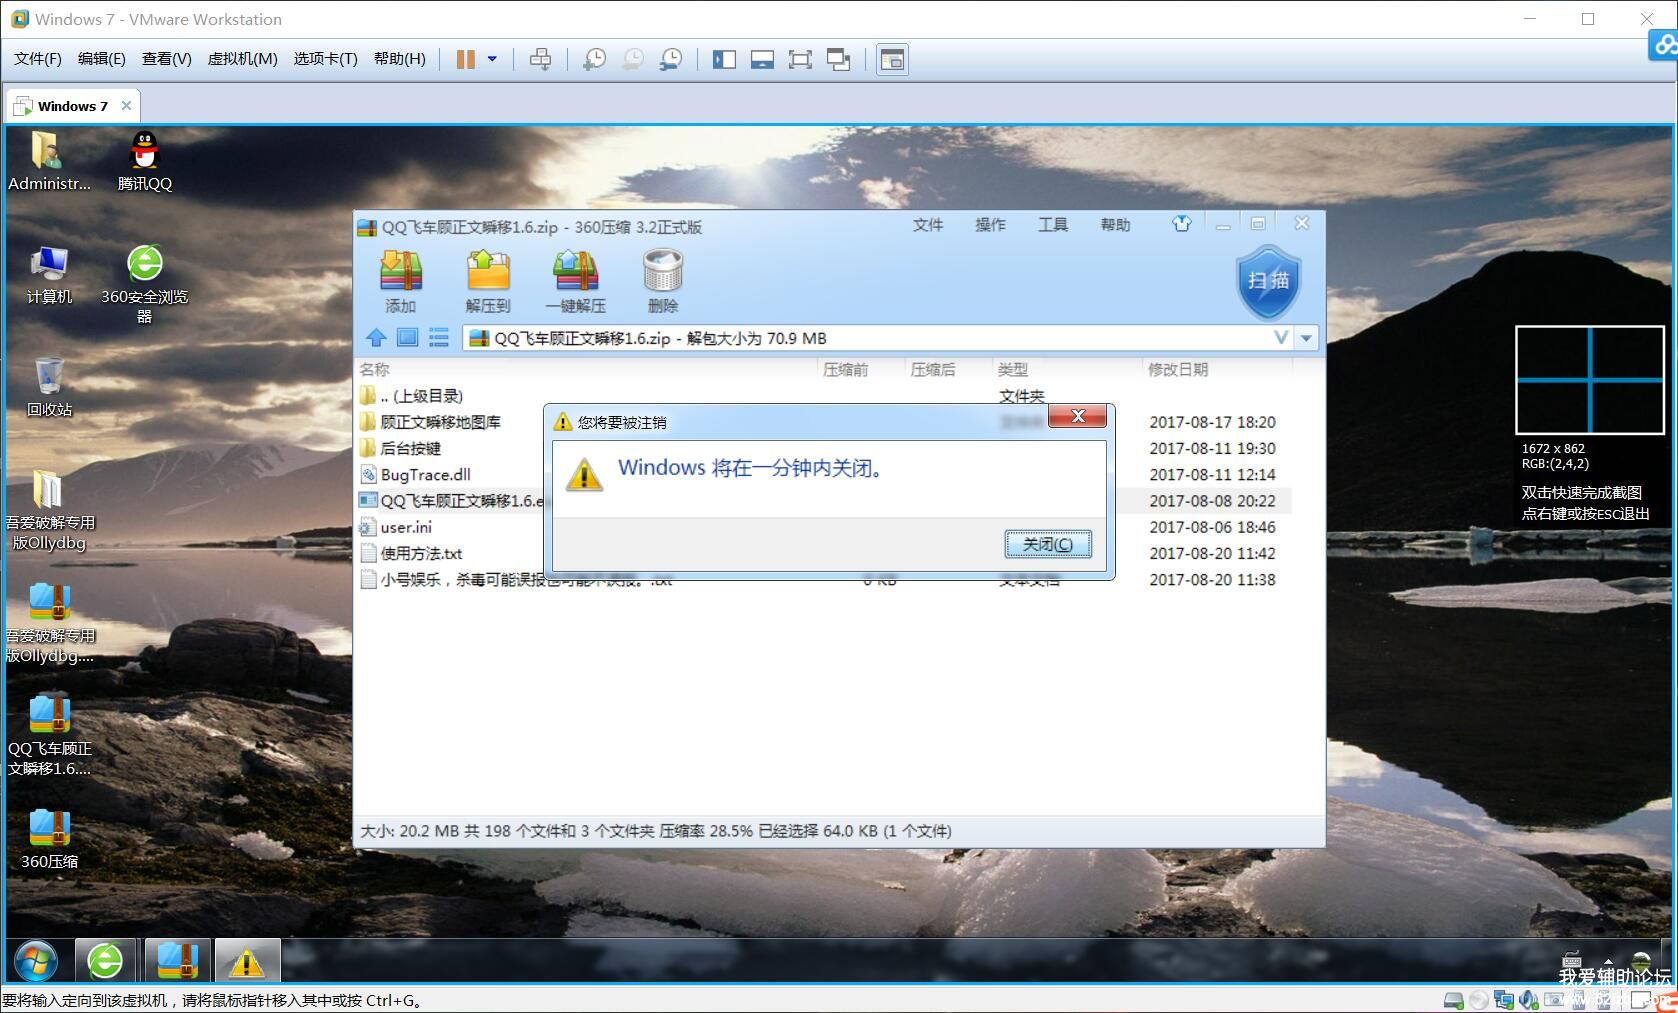This screenshot has height=1013, width=1678.
Task: Open the 虚拟机(M) menu
Action: coord(242,59)
